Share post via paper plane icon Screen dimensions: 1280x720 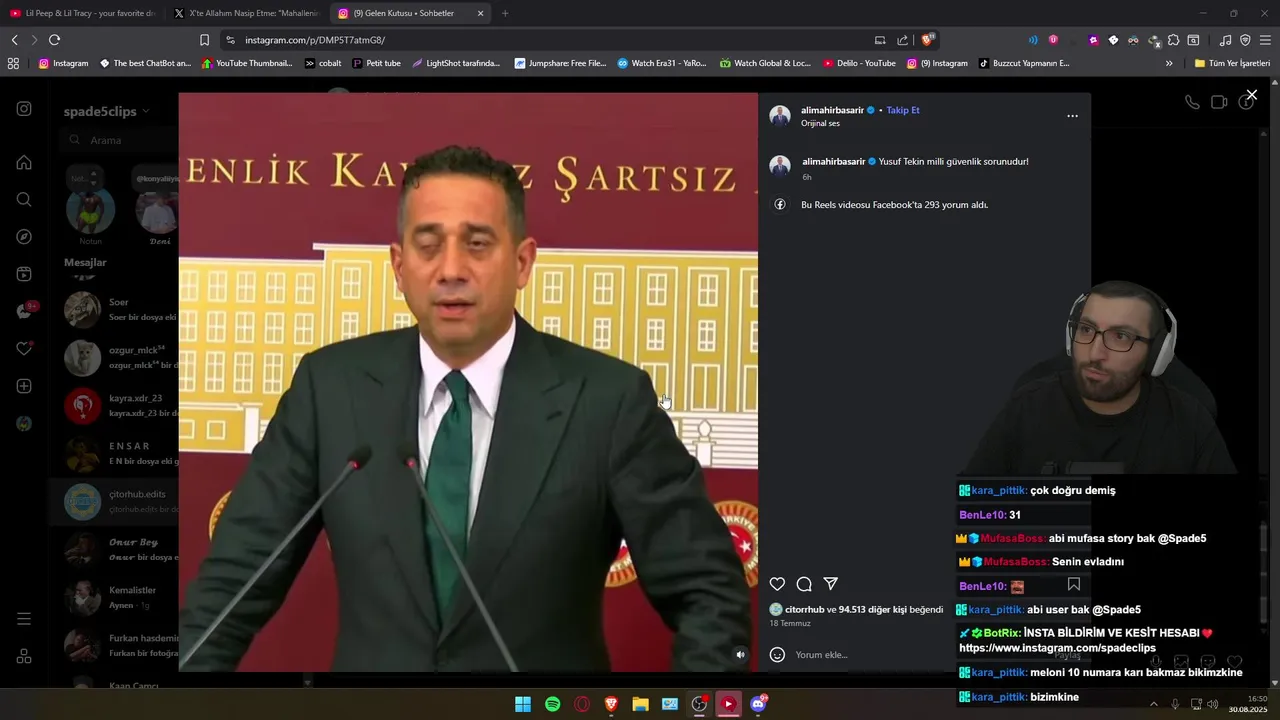tap(830, 584)
